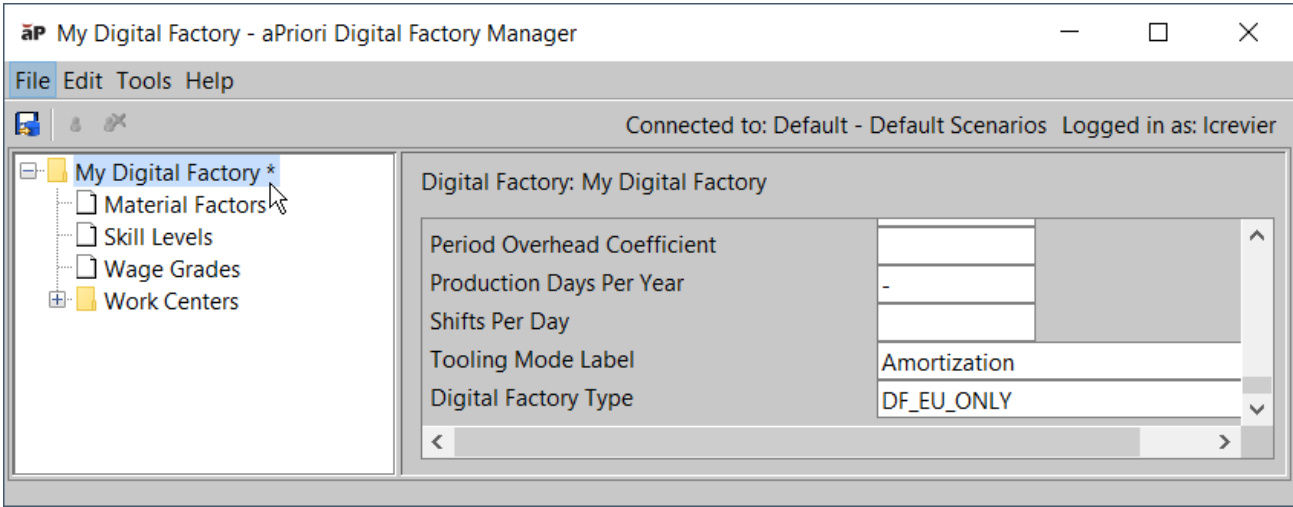Viewport: 1293px width, 507px height.
Task: Select the Material Factors page icon
Action: (x=88, y=205)
